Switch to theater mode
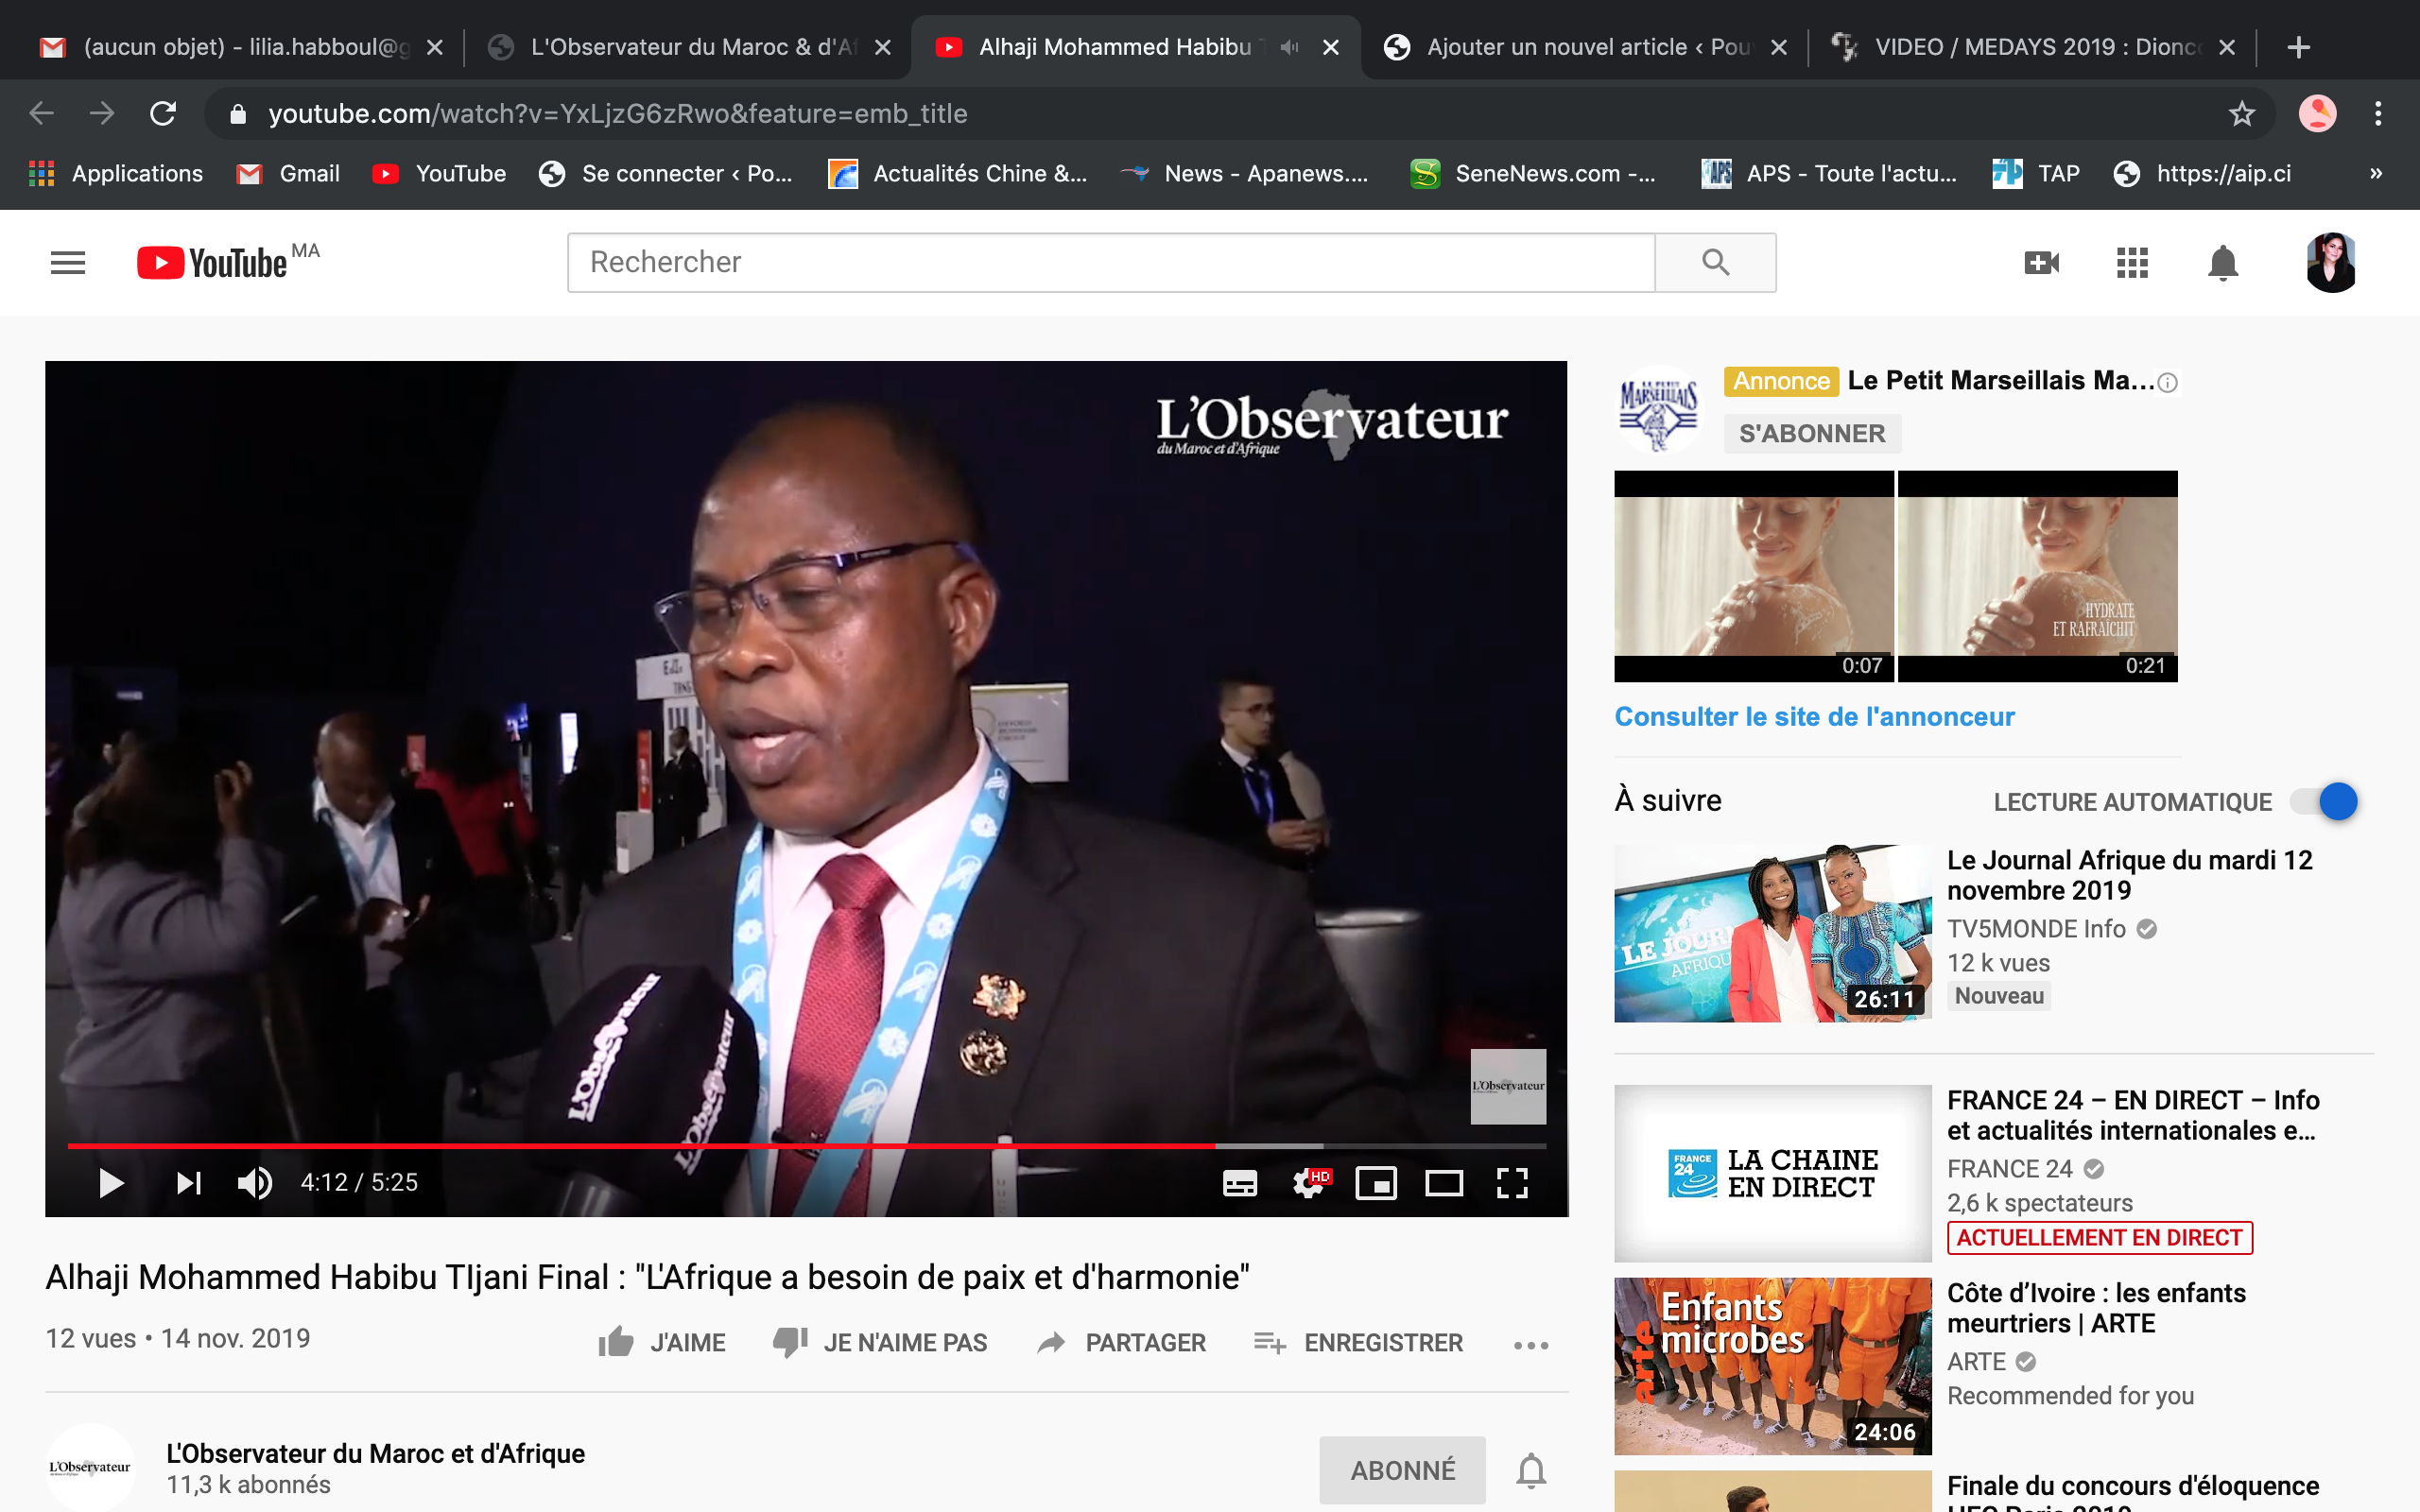This screenshot has height=1512, width=2420. pos(1444,1184)
